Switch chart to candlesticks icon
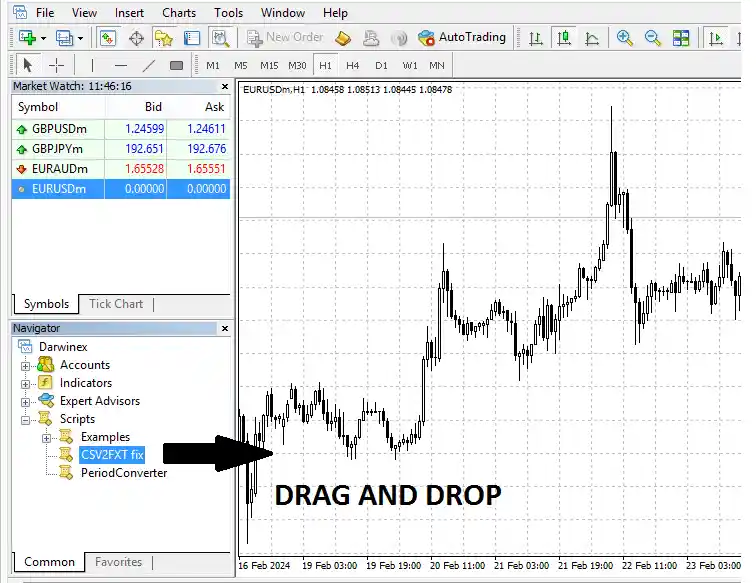Image resolution: width=756 pixels, height=583 pixels. pyautogui.click(x=564, y=38)
